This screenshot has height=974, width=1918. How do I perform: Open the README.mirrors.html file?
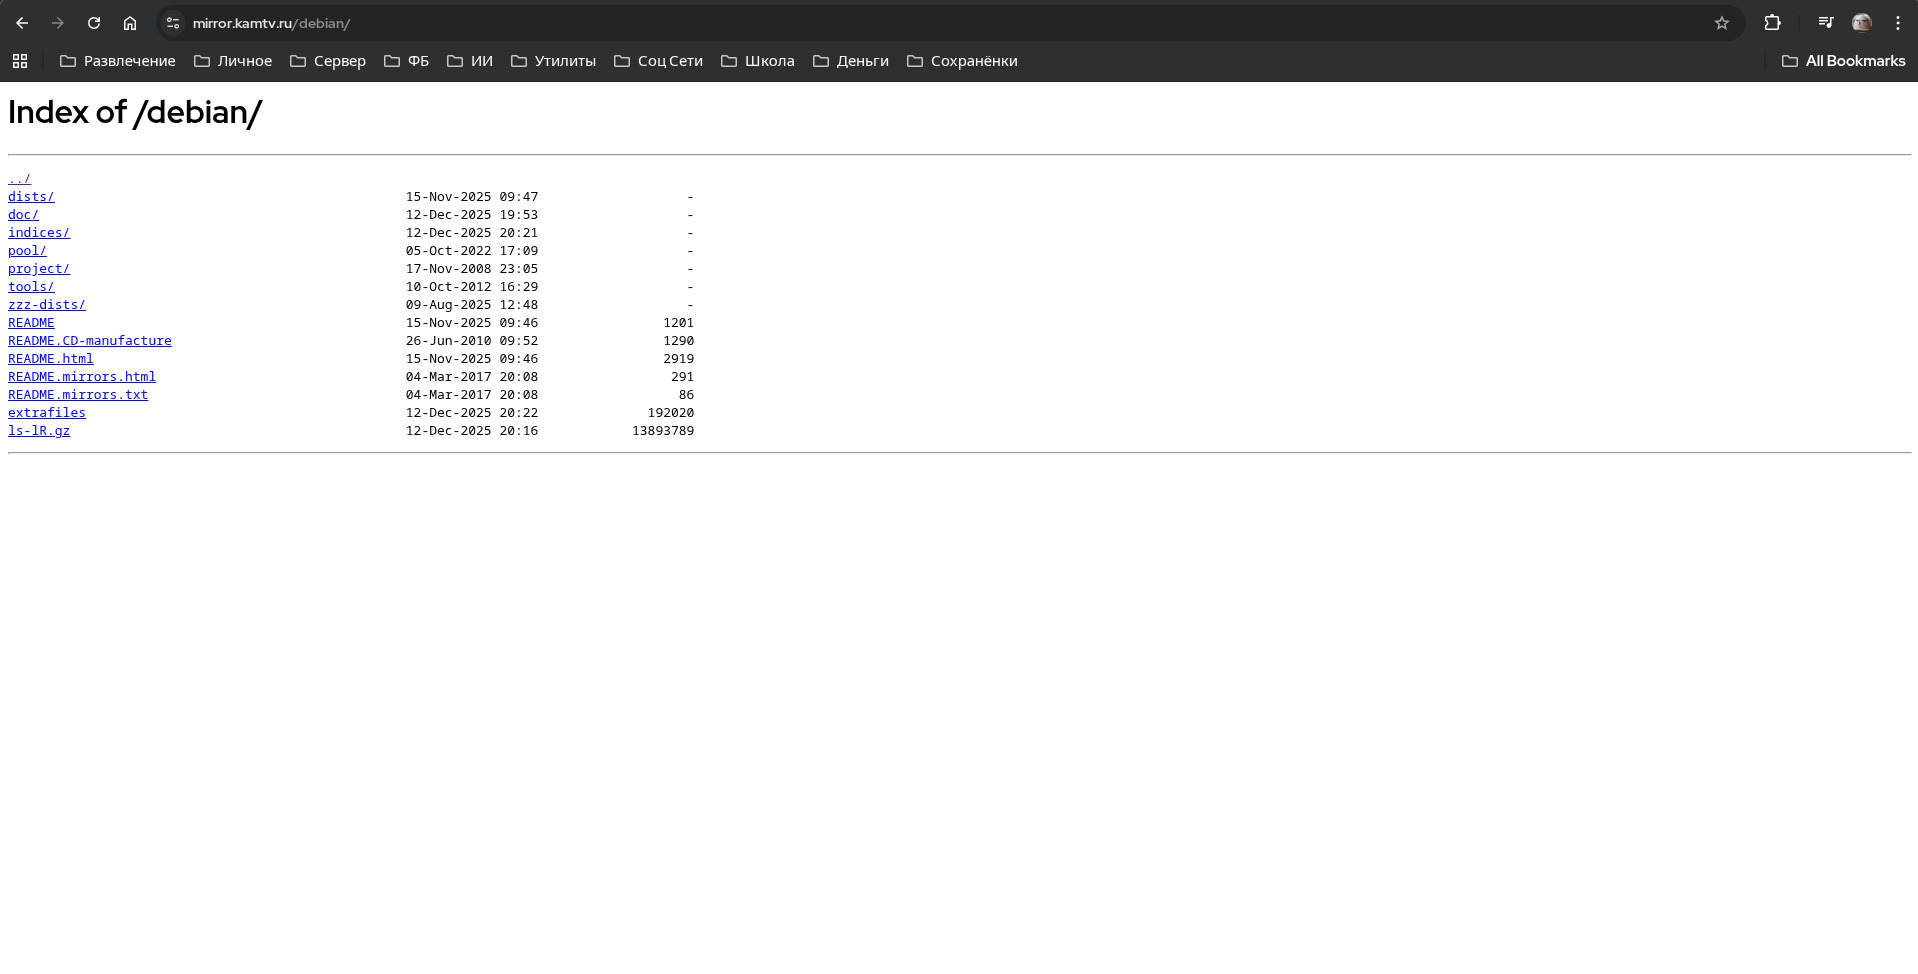pyautogui.click(x=82, y=377)
